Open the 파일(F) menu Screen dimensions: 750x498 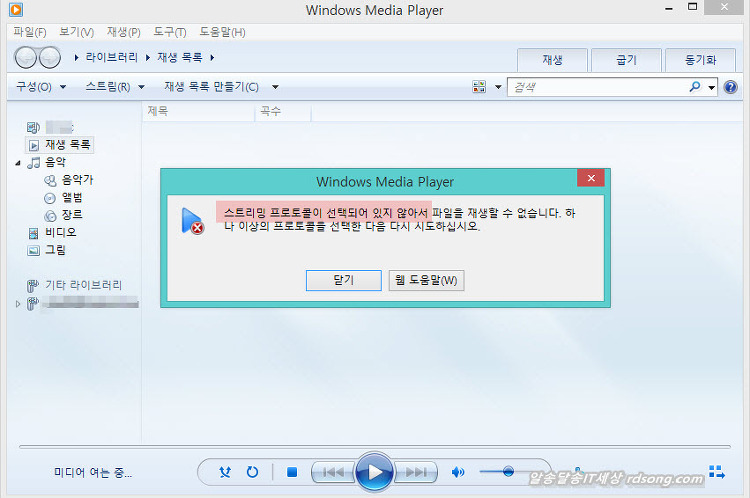pos(30,32)
